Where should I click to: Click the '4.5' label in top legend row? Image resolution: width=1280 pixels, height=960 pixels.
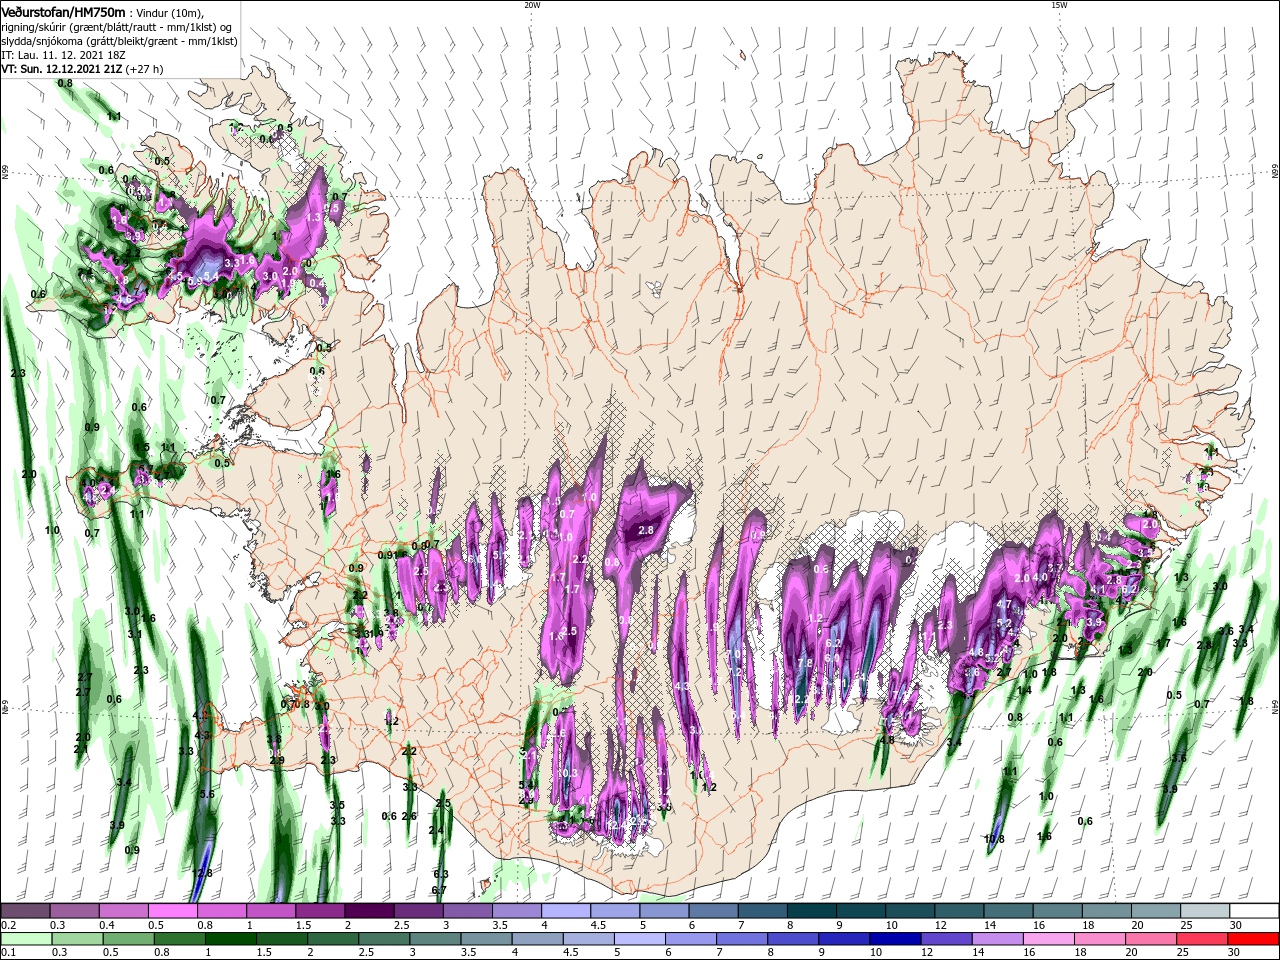coord(598,925)
